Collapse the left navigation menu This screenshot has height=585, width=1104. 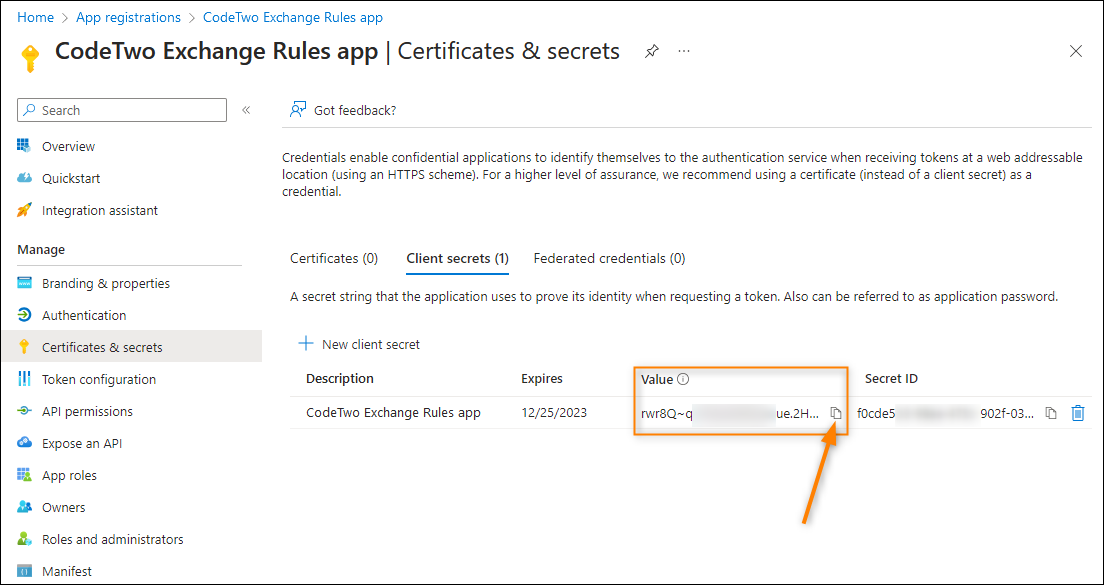[246, 110]
